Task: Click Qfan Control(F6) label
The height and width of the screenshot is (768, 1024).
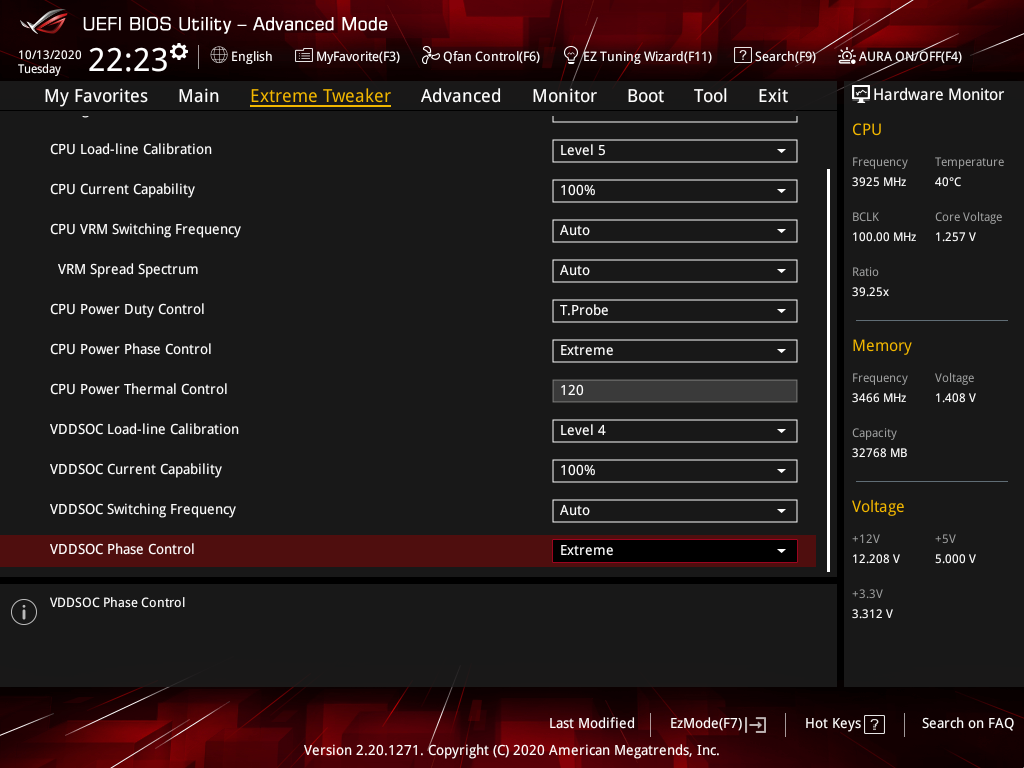Action: point(492,57)
